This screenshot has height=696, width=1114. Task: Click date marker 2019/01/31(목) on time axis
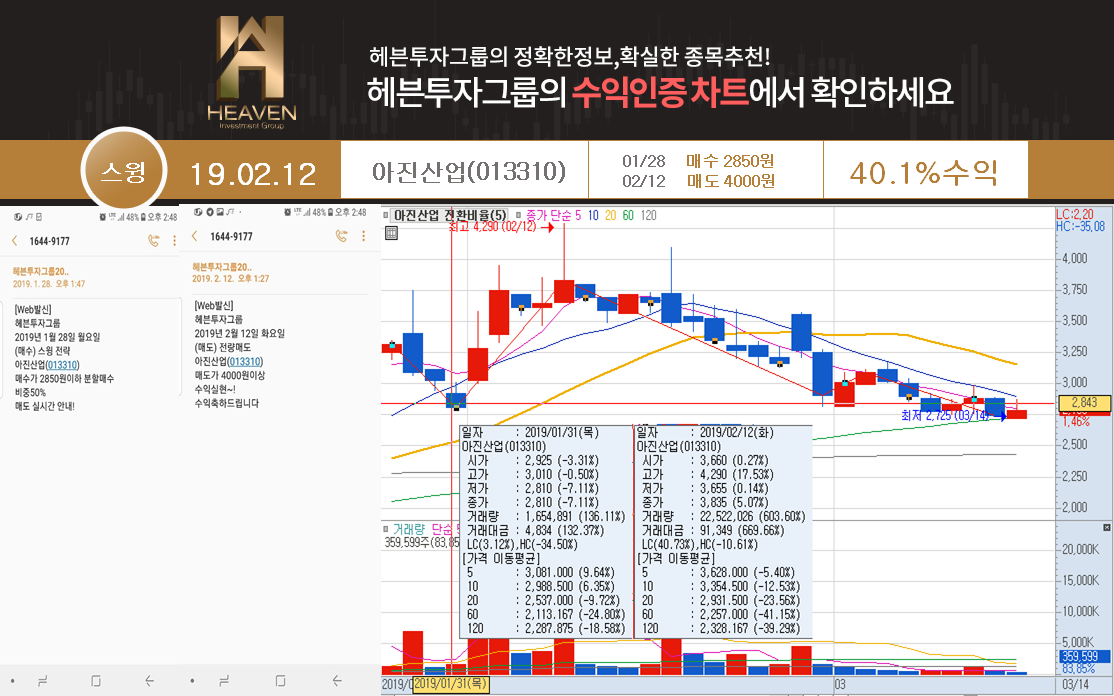pyautogui.click(x=450, y=684)
